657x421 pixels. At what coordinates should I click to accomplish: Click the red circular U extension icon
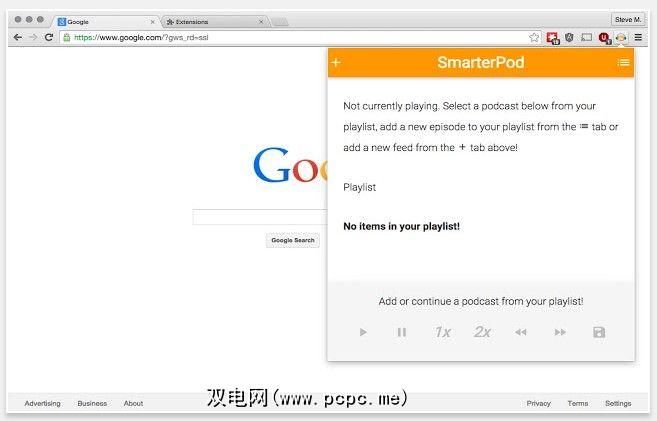604,38
